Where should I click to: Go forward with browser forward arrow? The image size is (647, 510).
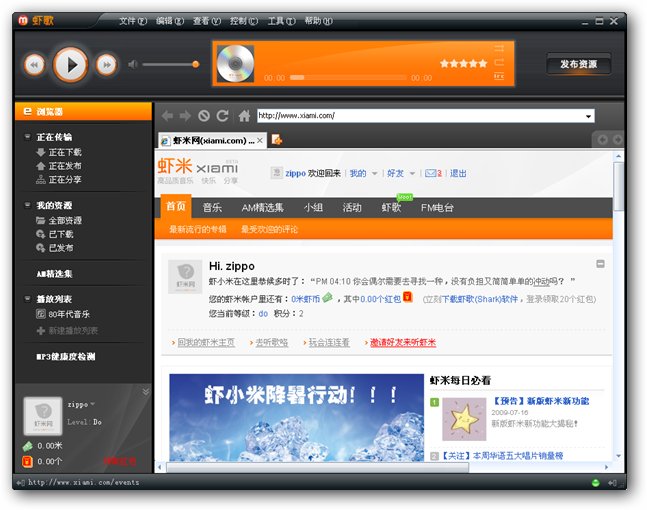pos(185,116)
